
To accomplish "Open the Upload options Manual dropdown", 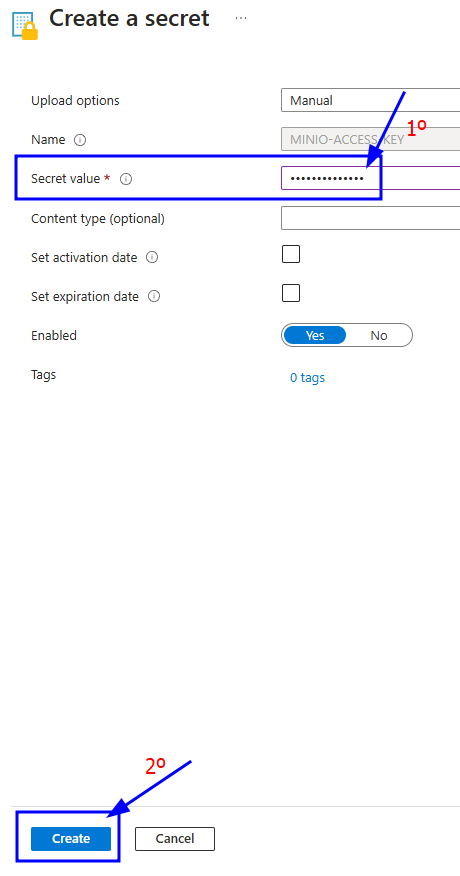I will tap(371, 101).
